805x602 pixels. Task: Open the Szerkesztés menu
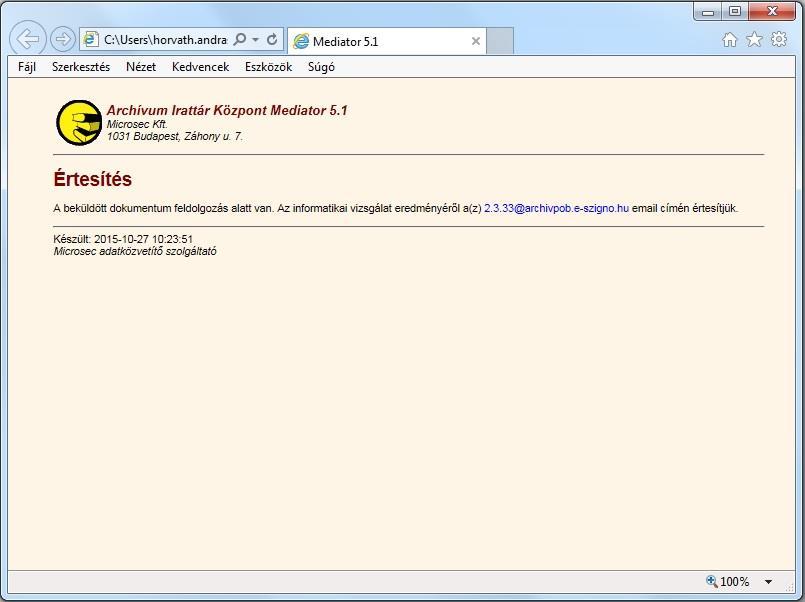pyautogui.click(x=81, y=67)
